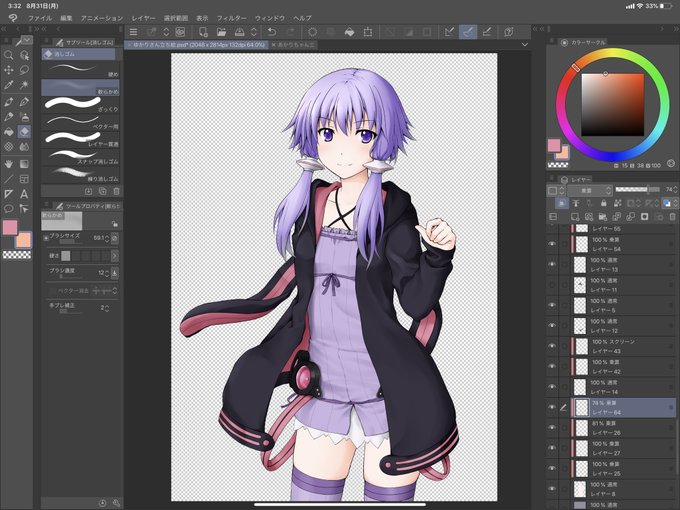The image size is (680, 510).
Task: Hide レイヤー 64 selected layer
Action: [552, 407]
